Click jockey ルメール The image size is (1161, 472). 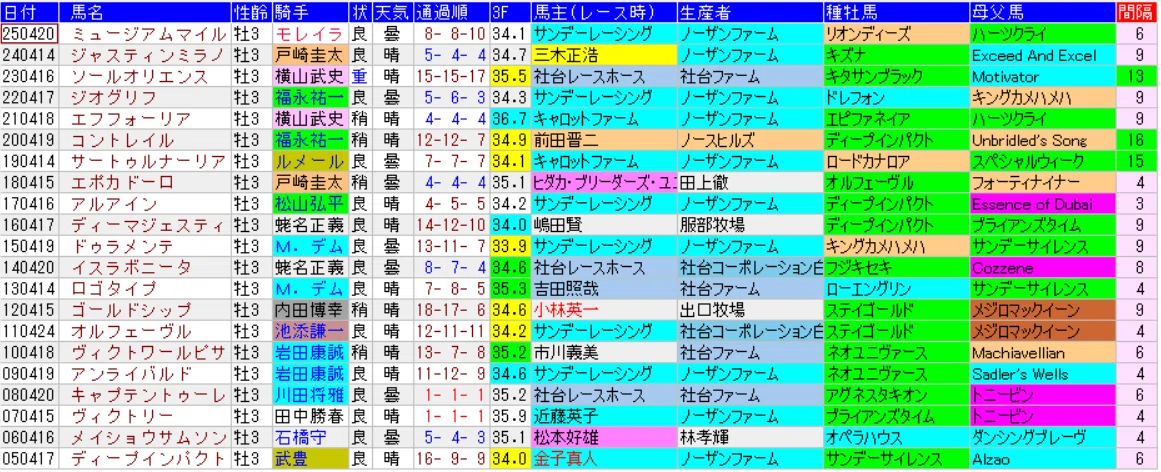[x=309, y=162]
